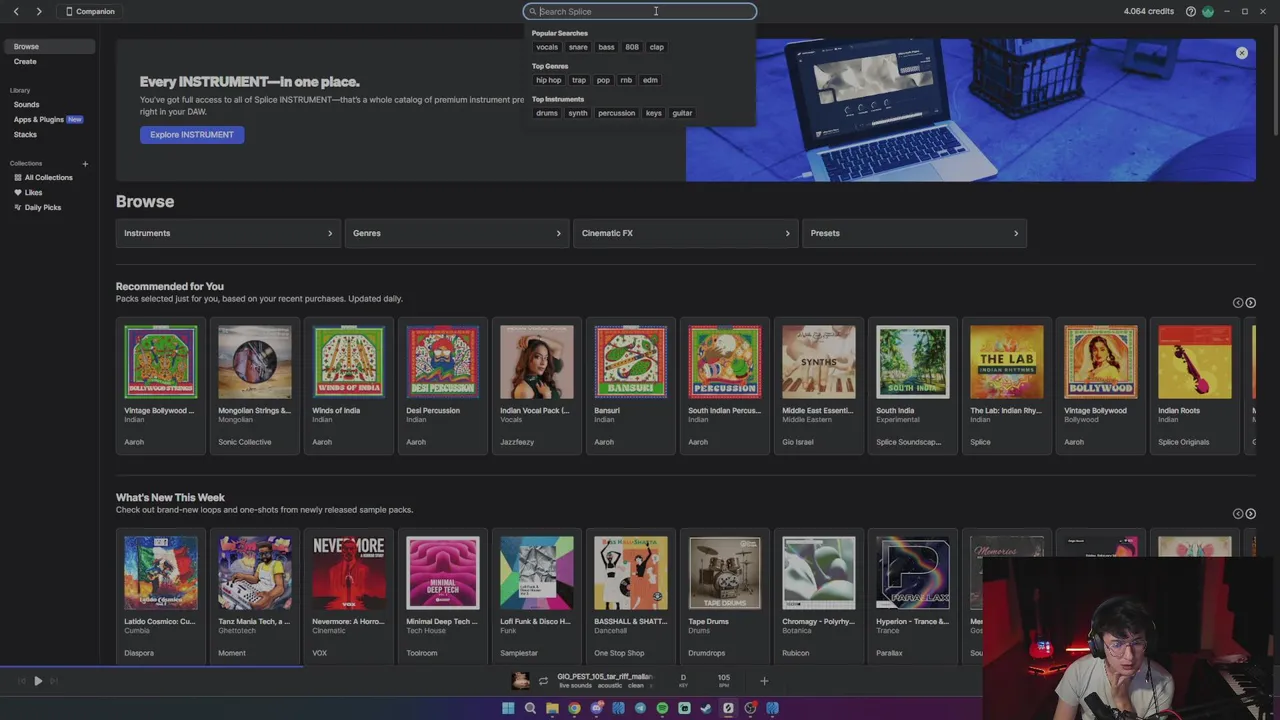This screenshot has width=1280, height=720.
Task: Open the Vintage Bollywood Strings pack thumbnail
Action: coord(161,362)
